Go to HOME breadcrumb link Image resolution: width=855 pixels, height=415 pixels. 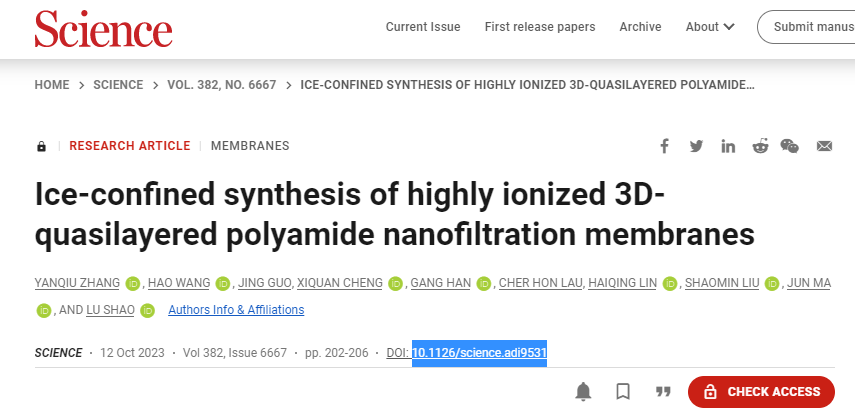[52, 85]
